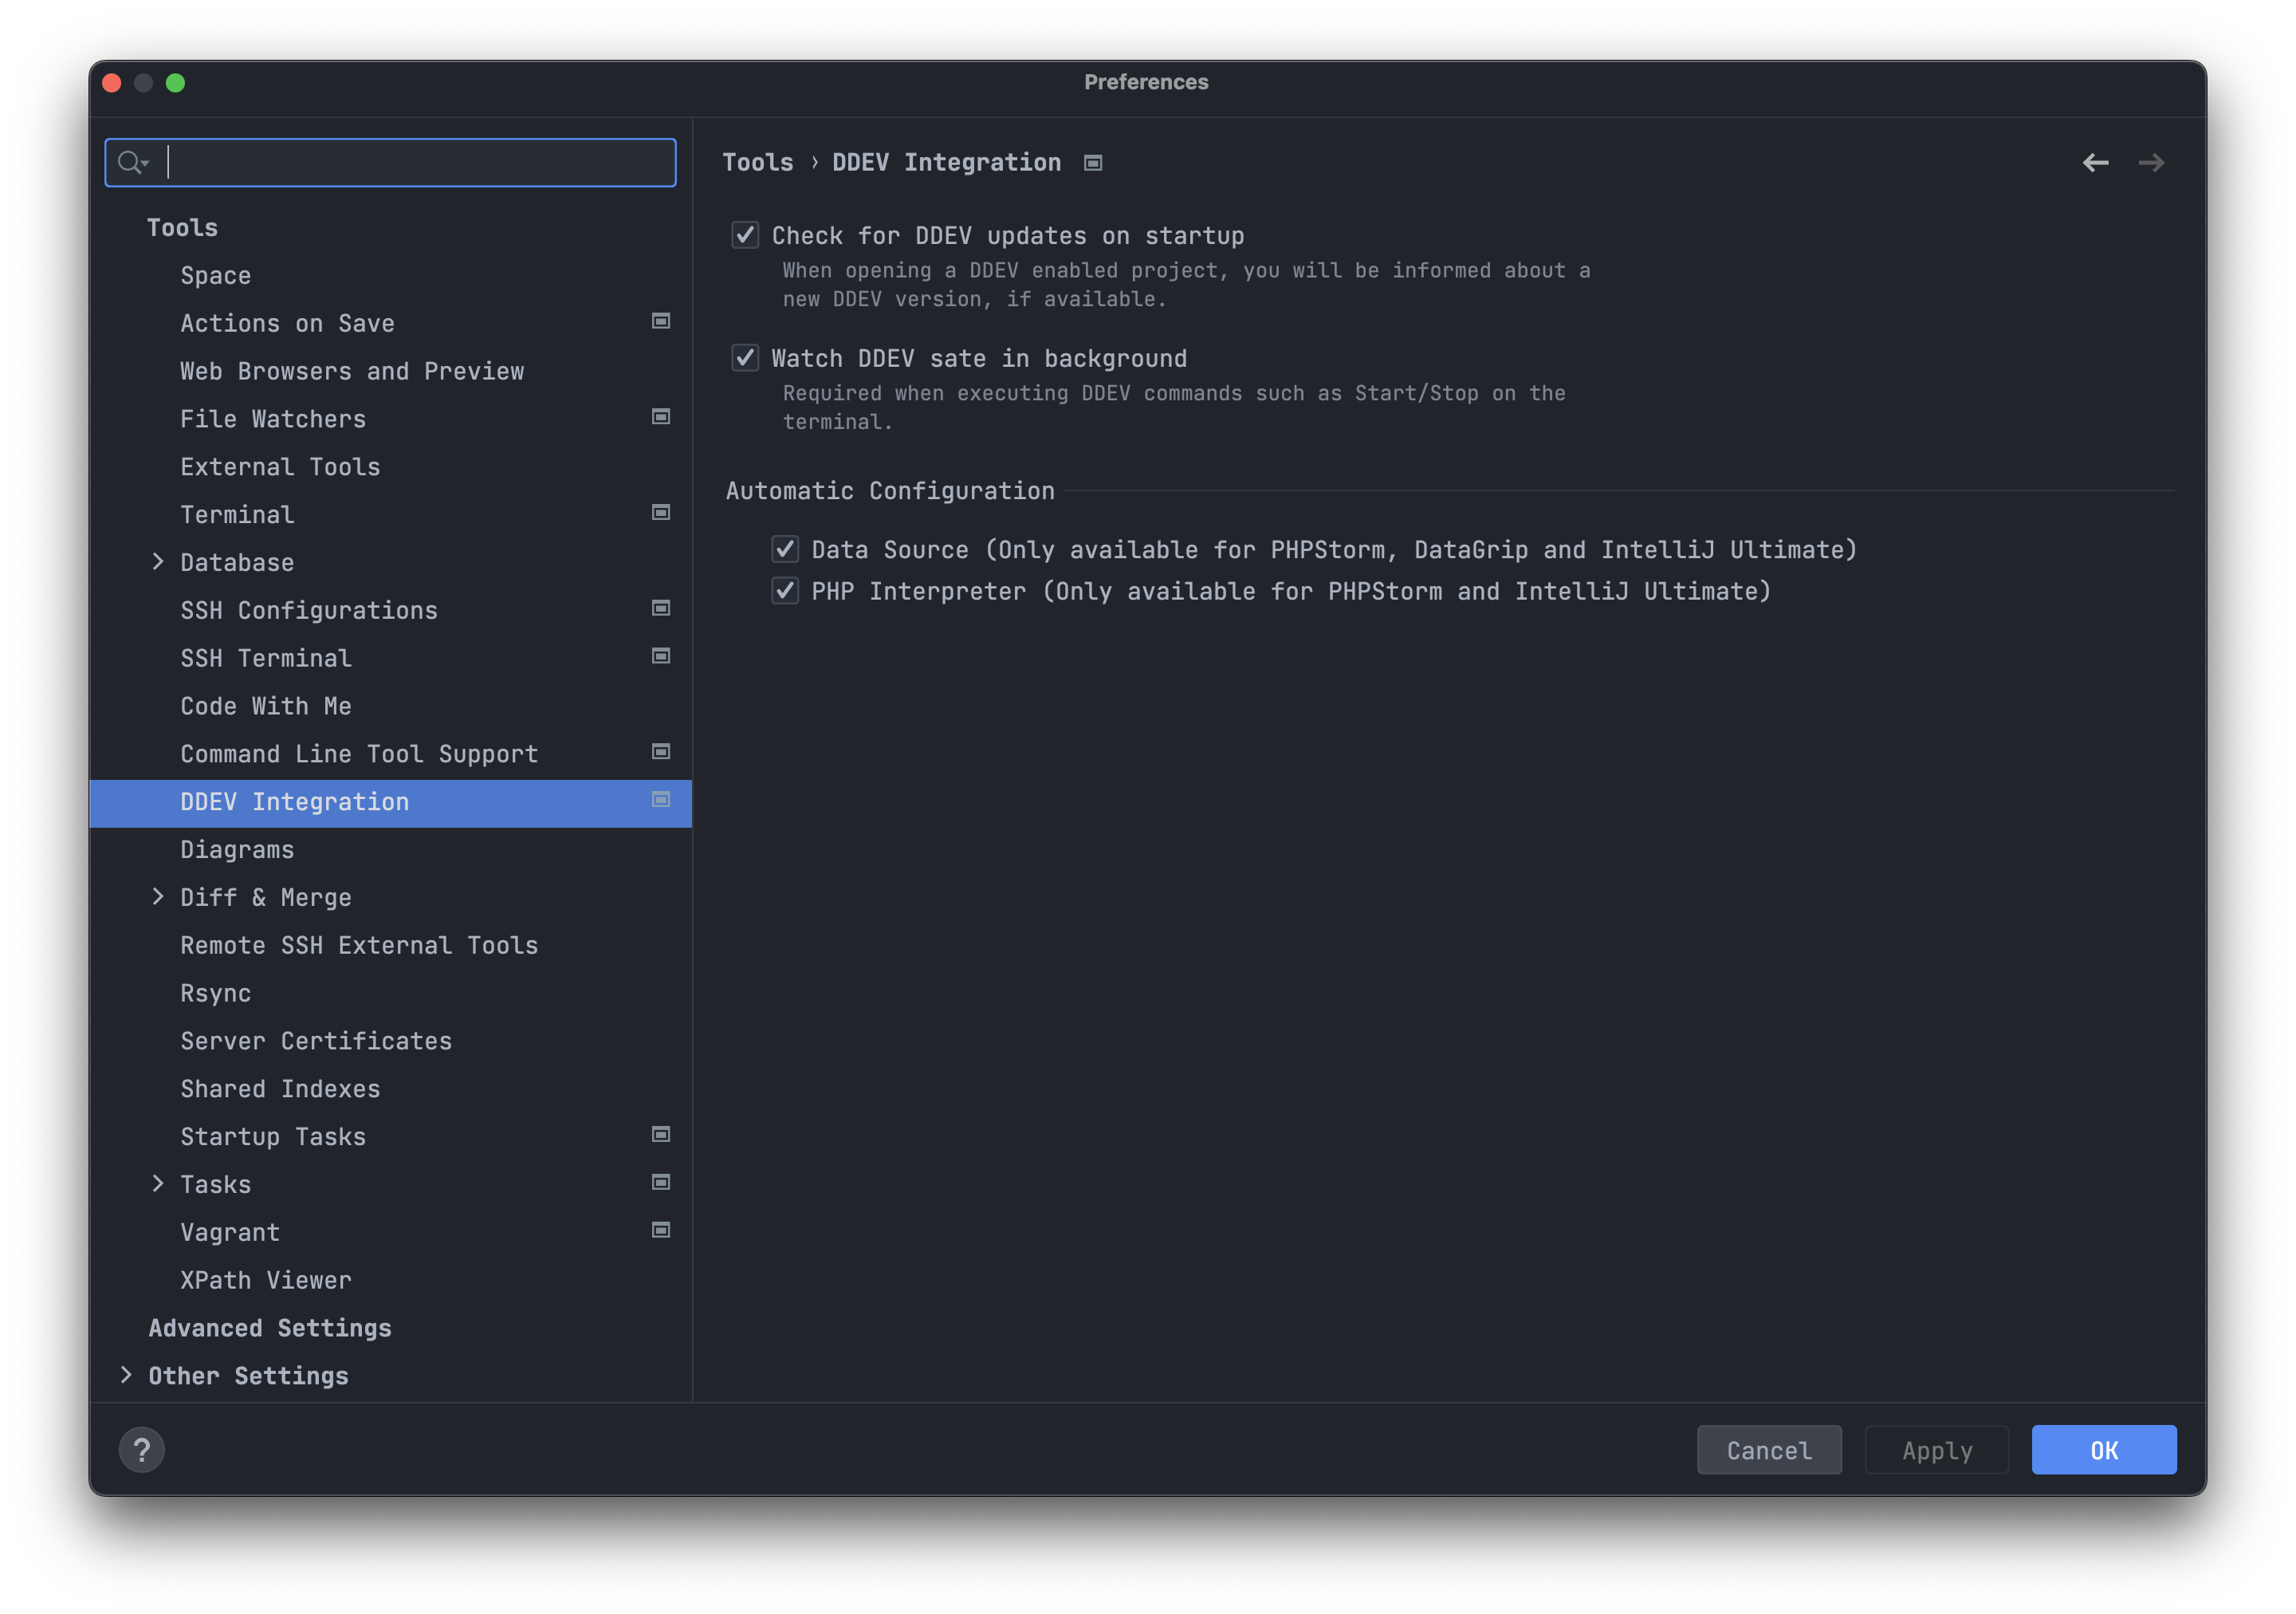Expand the Diff & Merge node
Image resolution: width=2296 pixels, height=1614 pixels.
point(158,897)
